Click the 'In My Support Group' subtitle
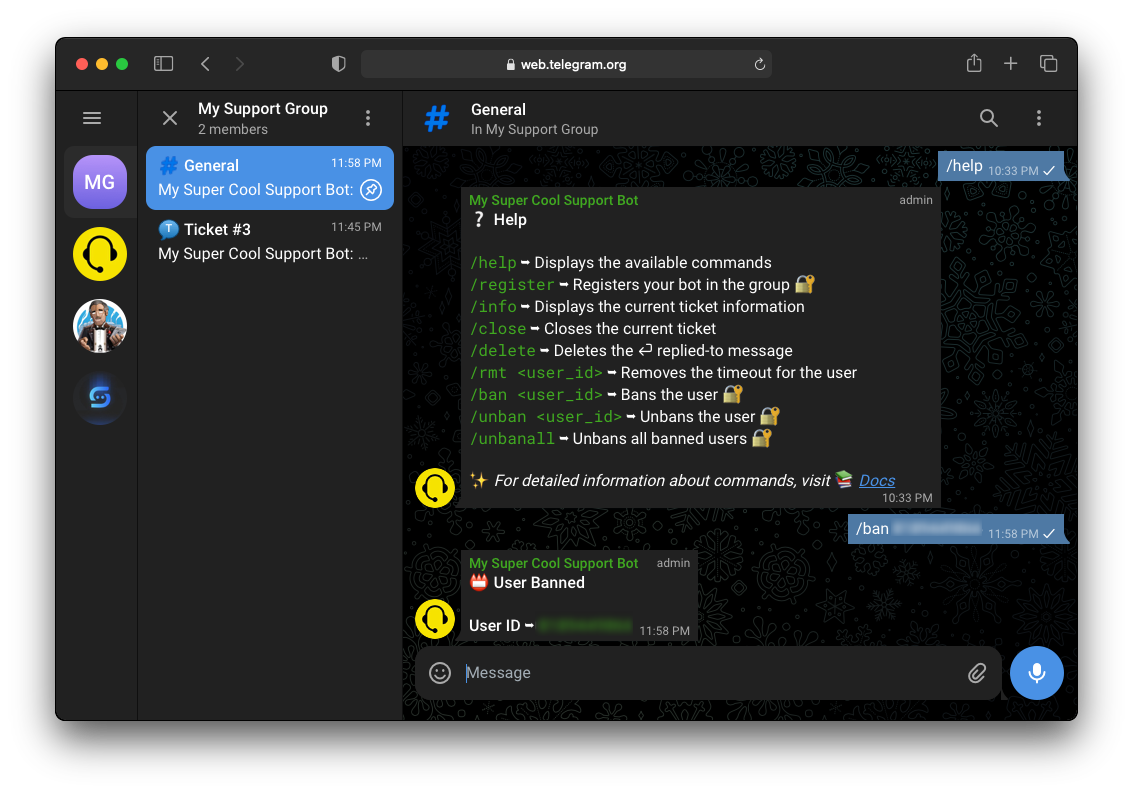The image size is (1133, 794). [x=535, y=129]
